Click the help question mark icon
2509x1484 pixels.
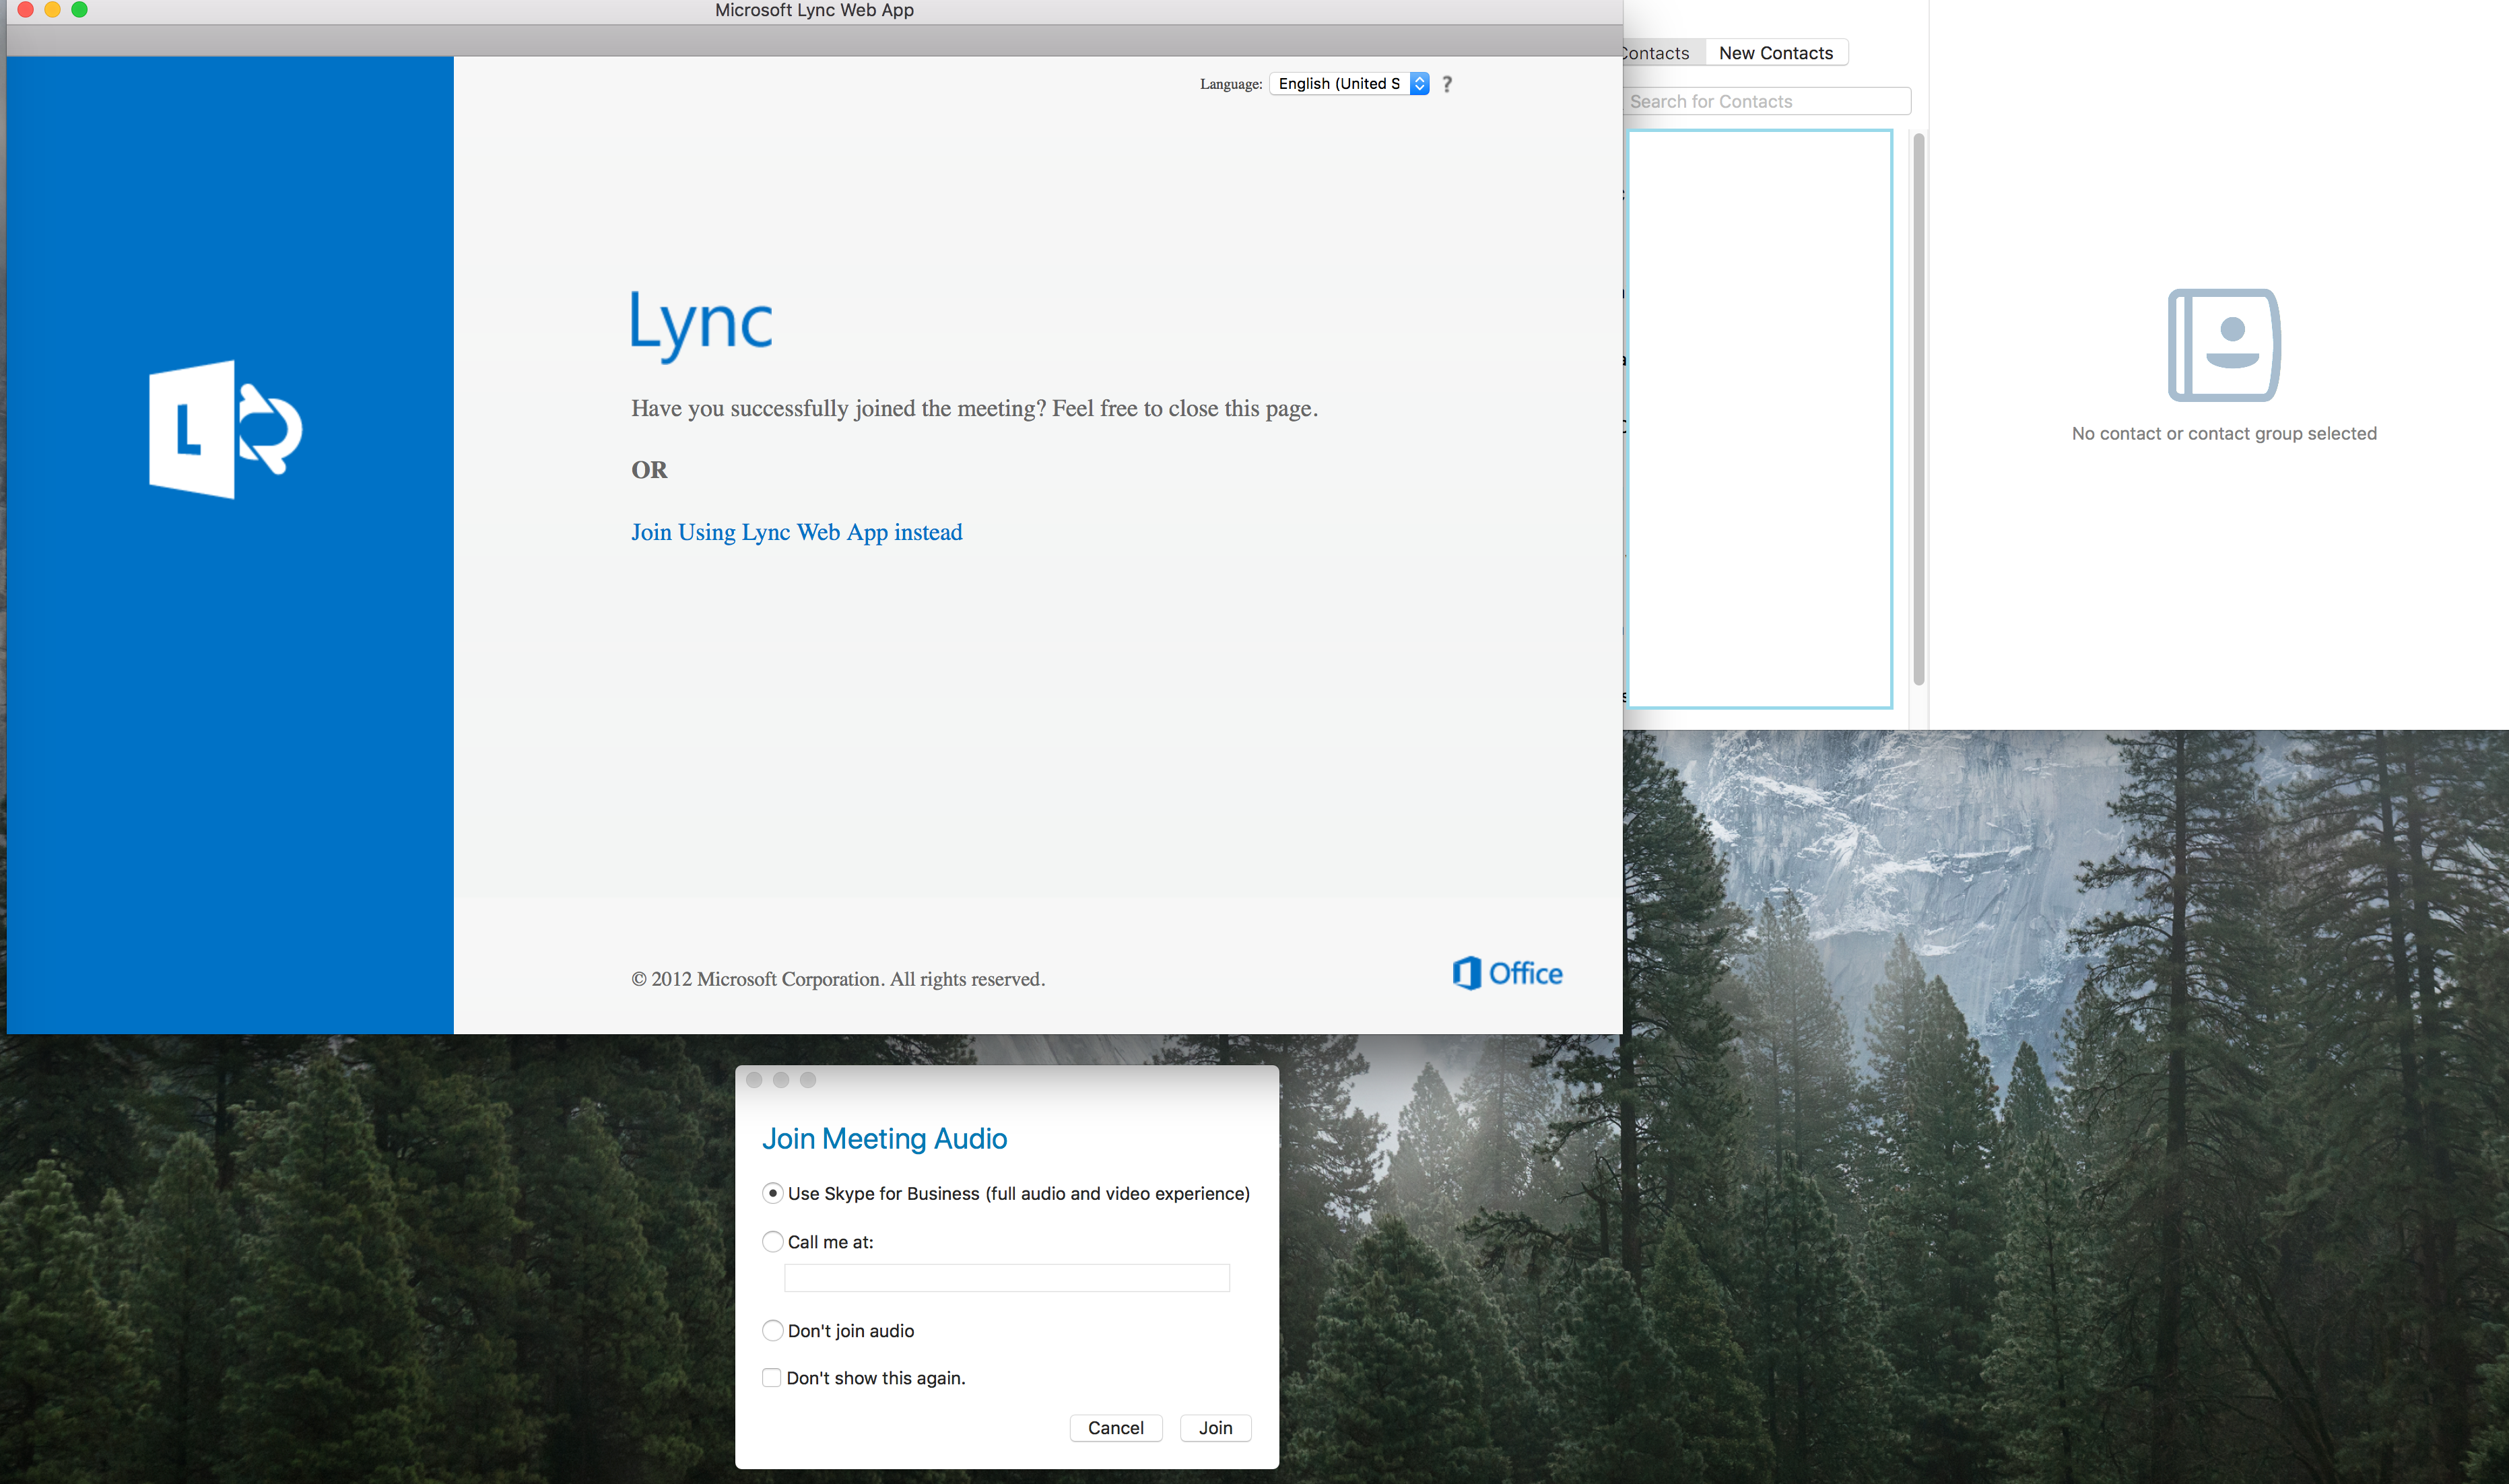[1446, 84]
